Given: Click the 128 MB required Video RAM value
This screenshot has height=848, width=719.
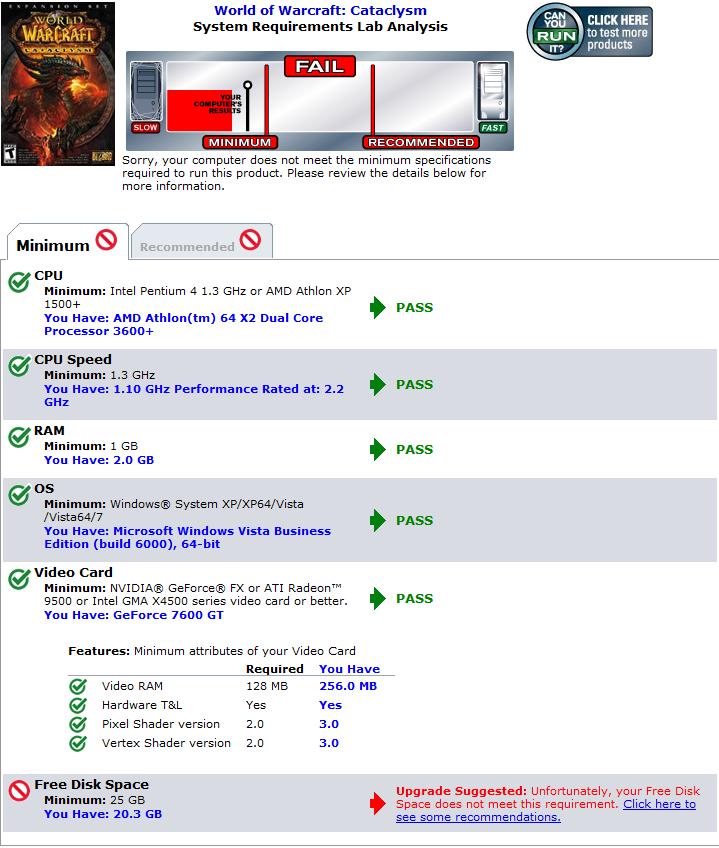Looking at the screenshot, I should coord(267,686).
